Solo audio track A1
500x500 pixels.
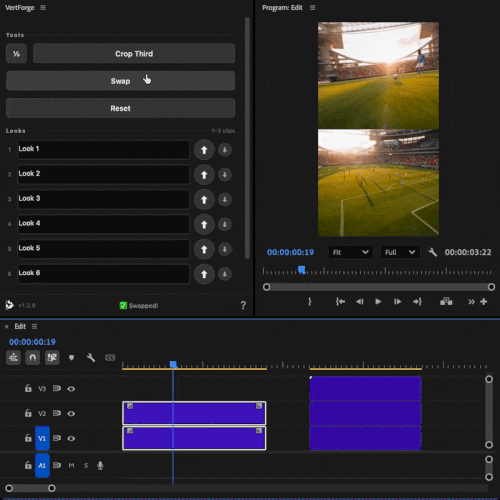pyautogui.click(x=86, y=465)
